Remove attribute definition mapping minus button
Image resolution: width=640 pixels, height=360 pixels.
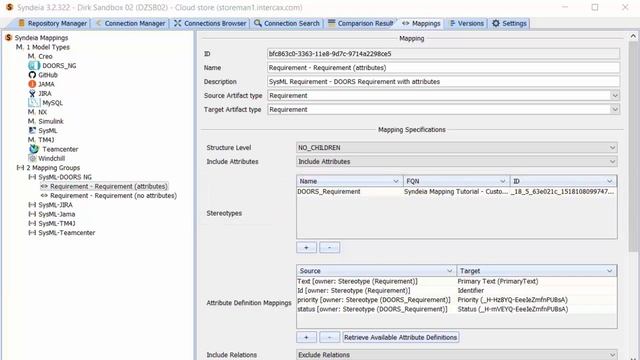click(329, 337)
